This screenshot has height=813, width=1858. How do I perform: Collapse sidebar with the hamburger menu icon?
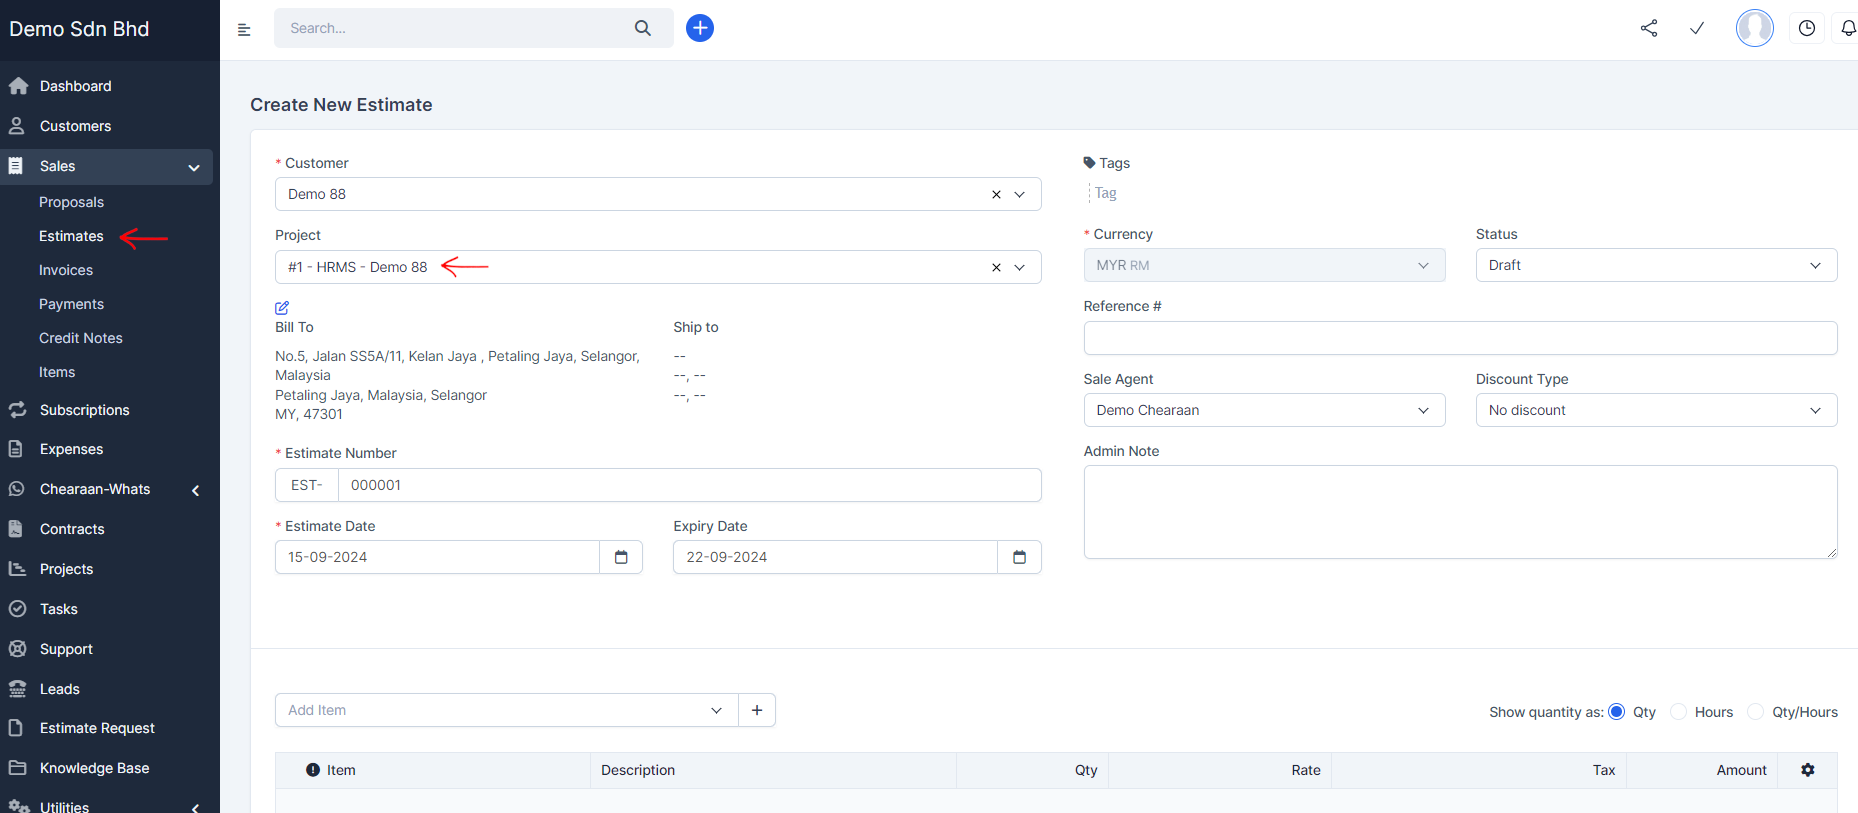(x=244, y=29)
